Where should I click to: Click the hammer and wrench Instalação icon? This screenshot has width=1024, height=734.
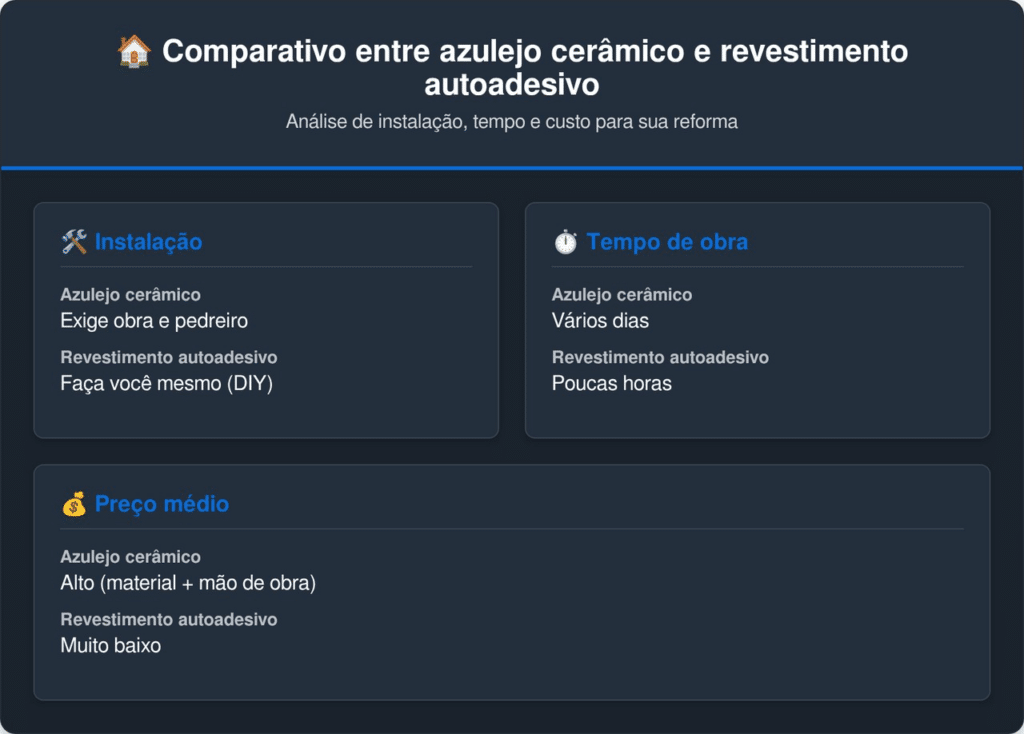click(x=74, y=242)
